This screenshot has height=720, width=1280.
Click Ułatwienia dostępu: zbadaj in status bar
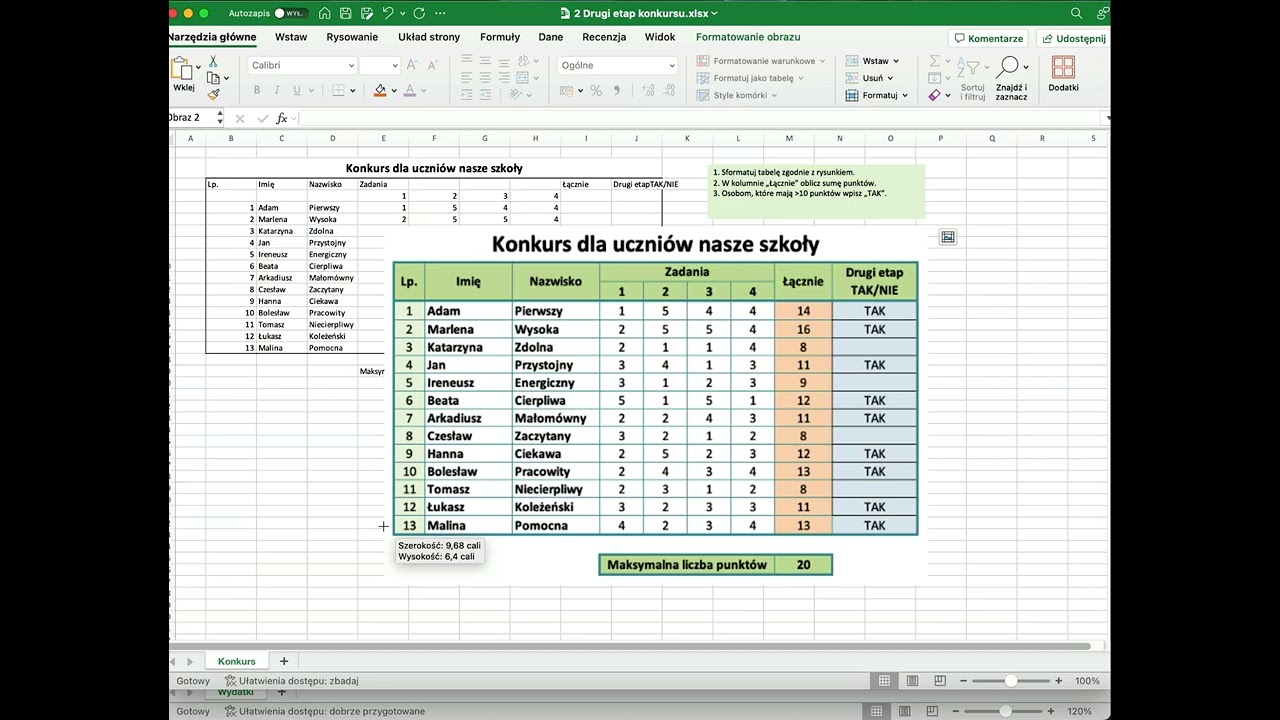(x=292, y=681)
